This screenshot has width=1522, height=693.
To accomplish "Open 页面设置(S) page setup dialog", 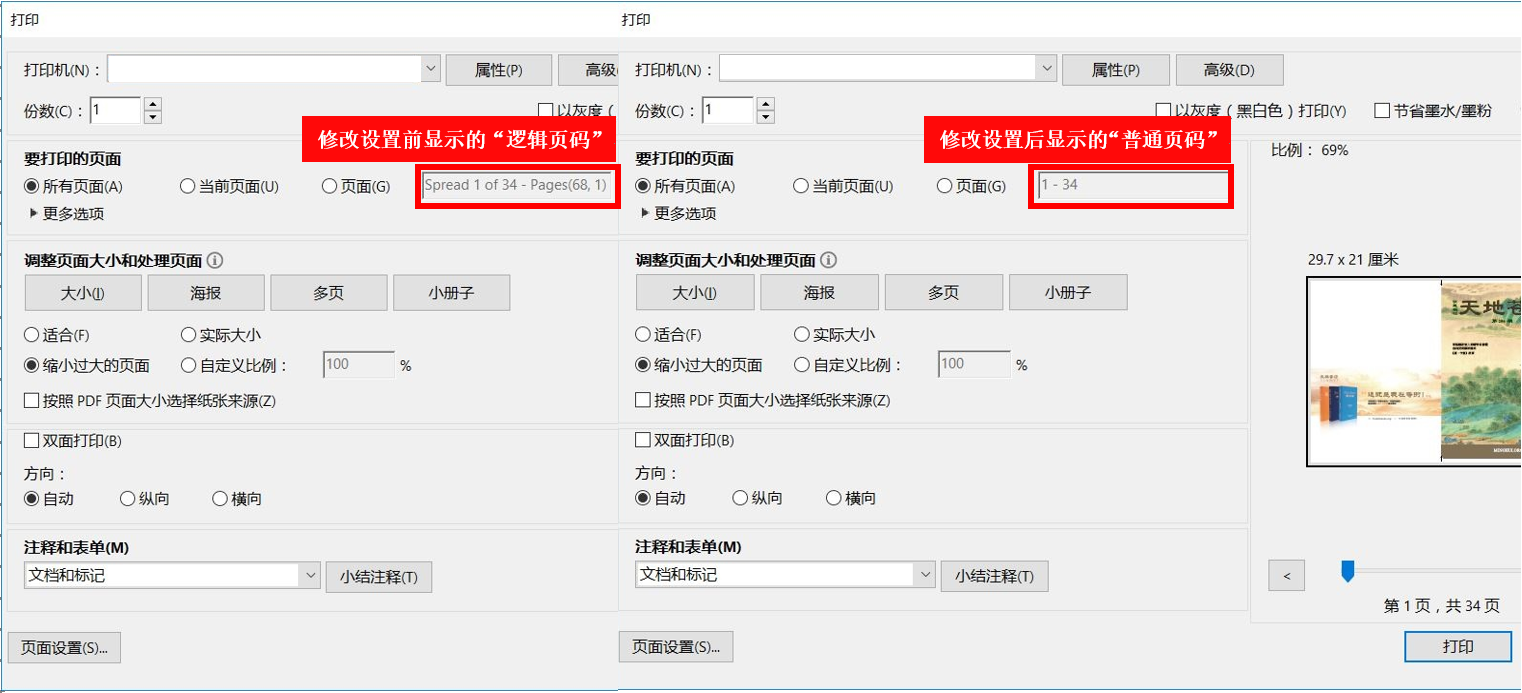I will coord(676,646).
